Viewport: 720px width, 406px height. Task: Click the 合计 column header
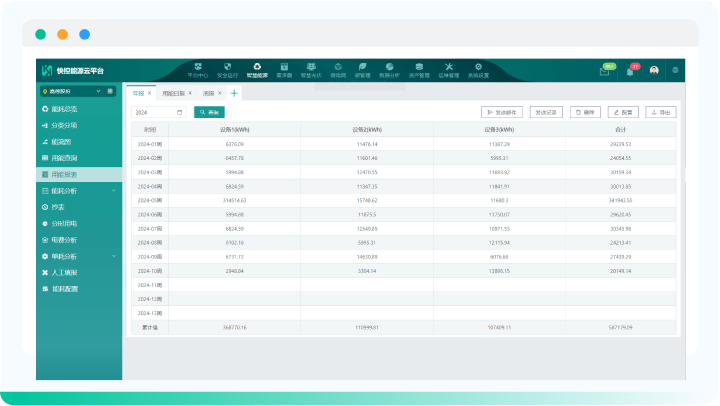click(x=621, y=130)
